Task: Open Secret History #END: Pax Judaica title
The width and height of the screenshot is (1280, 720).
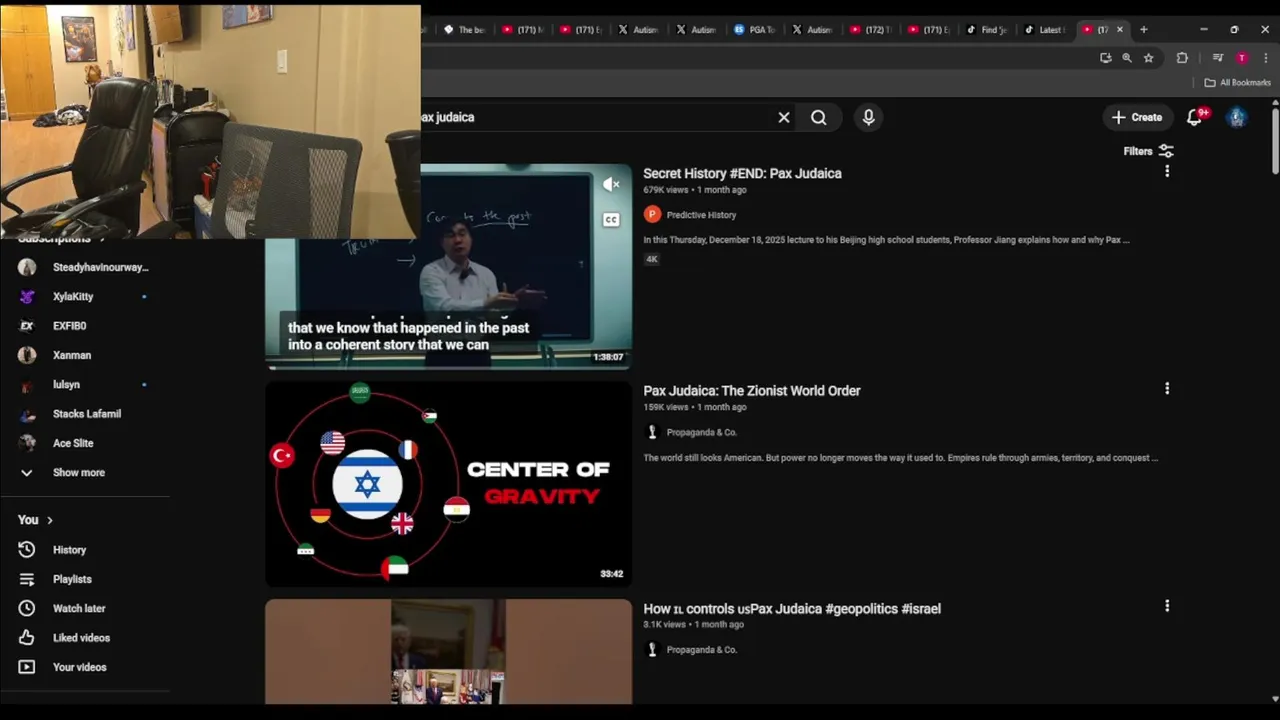Action: tap(742, 173)
